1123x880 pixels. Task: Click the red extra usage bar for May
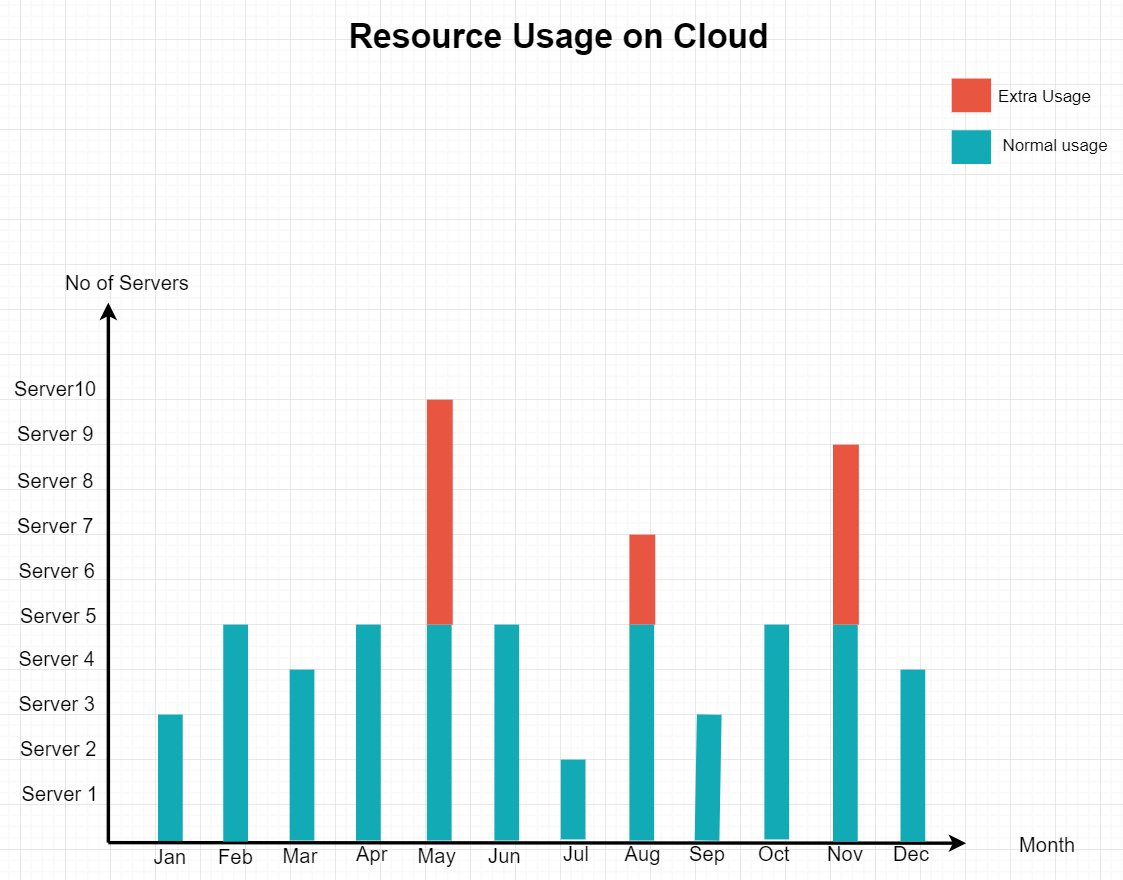click(x=439, y=512)
